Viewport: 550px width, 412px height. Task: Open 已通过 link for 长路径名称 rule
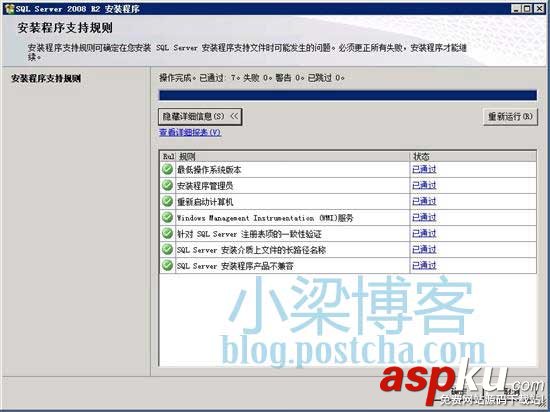tap(424, 249)
